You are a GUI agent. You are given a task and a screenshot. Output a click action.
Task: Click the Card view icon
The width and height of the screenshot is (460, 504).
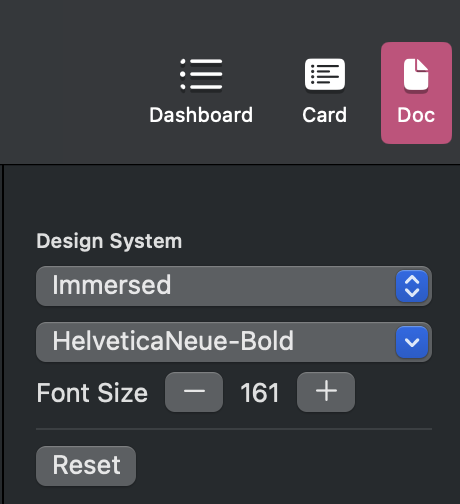tap(325, 74)
